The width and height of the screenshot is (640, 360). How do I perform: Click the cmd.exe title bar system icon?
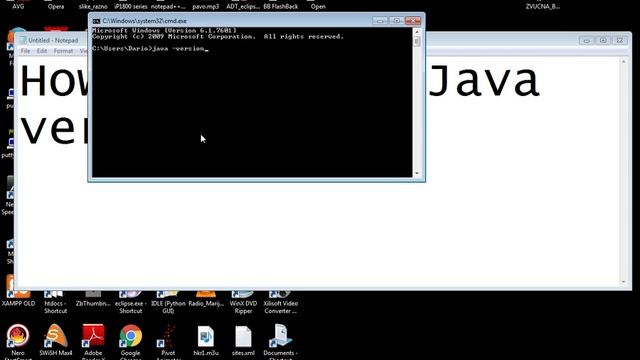[x=96, y=21]
